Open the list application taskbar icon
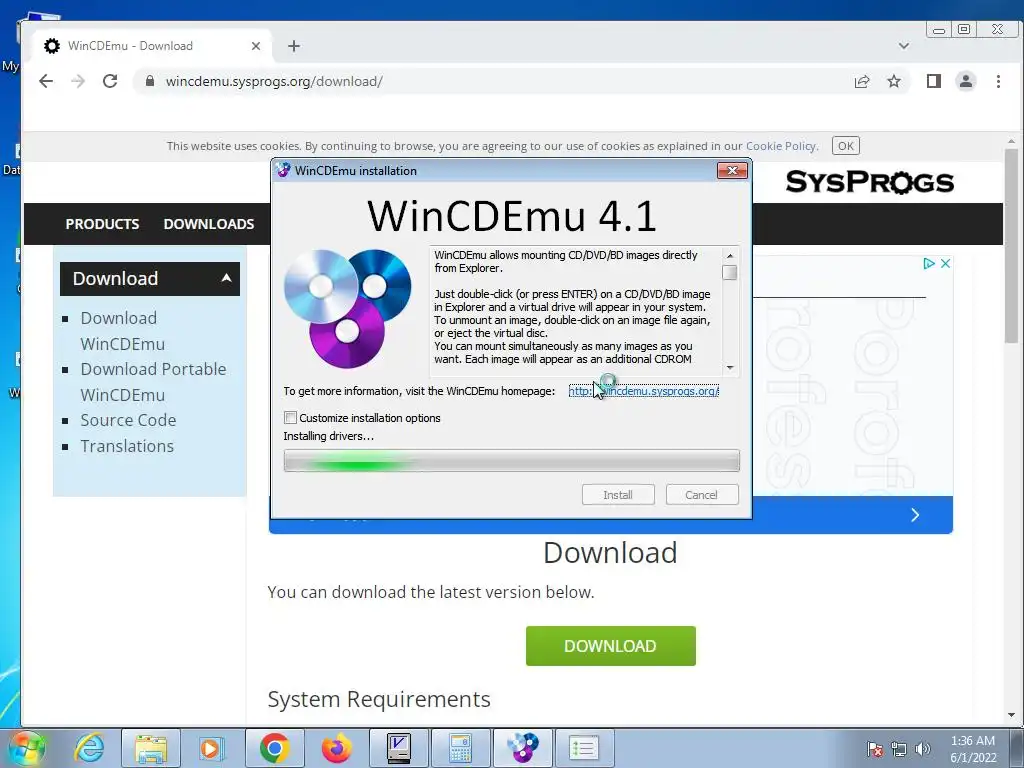Viewport: 1024px width, 768px height. coord(584,748)
